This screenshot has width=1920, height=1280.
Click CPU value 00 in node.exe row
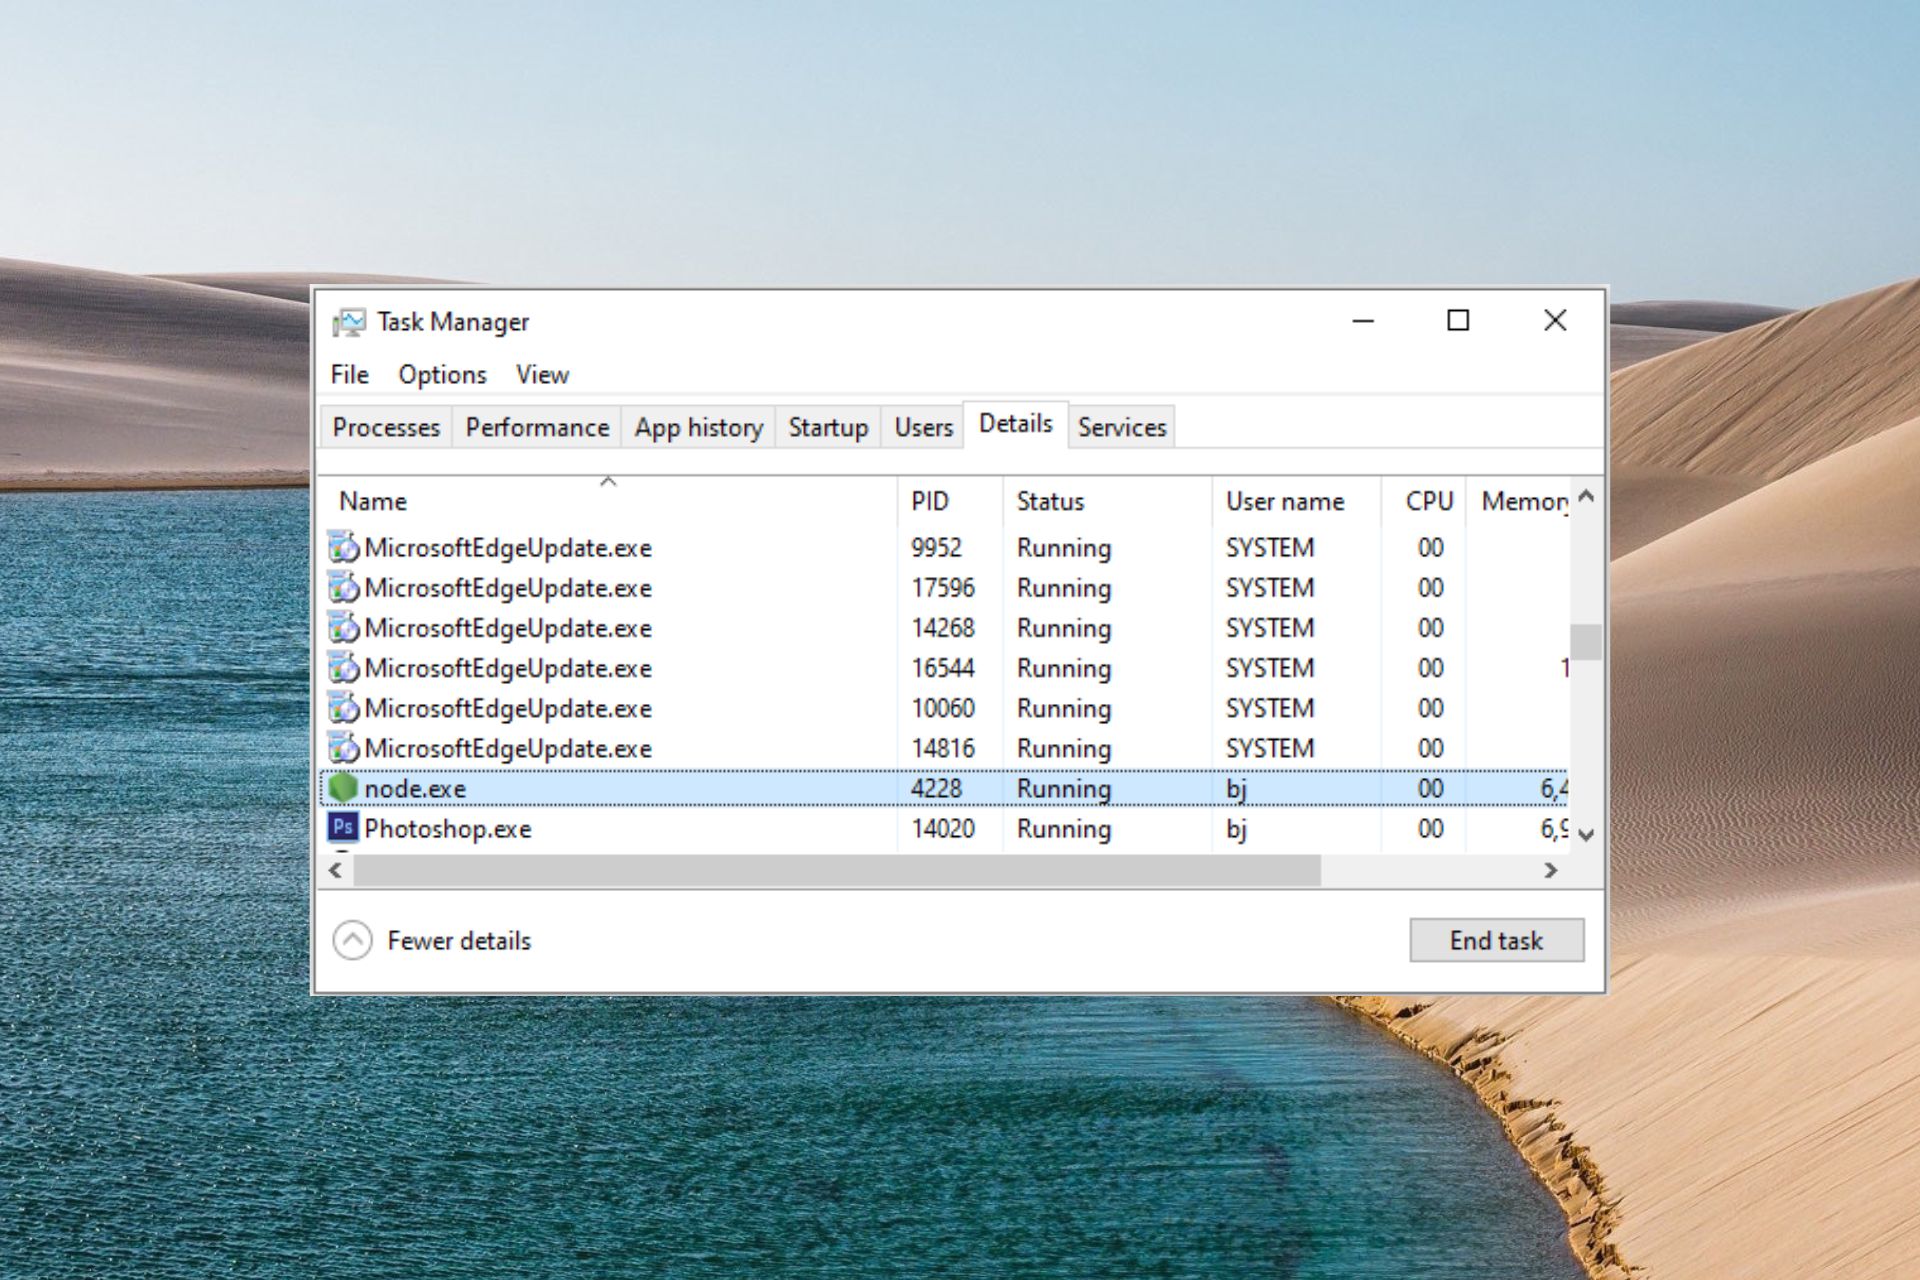pos(1430,789)
